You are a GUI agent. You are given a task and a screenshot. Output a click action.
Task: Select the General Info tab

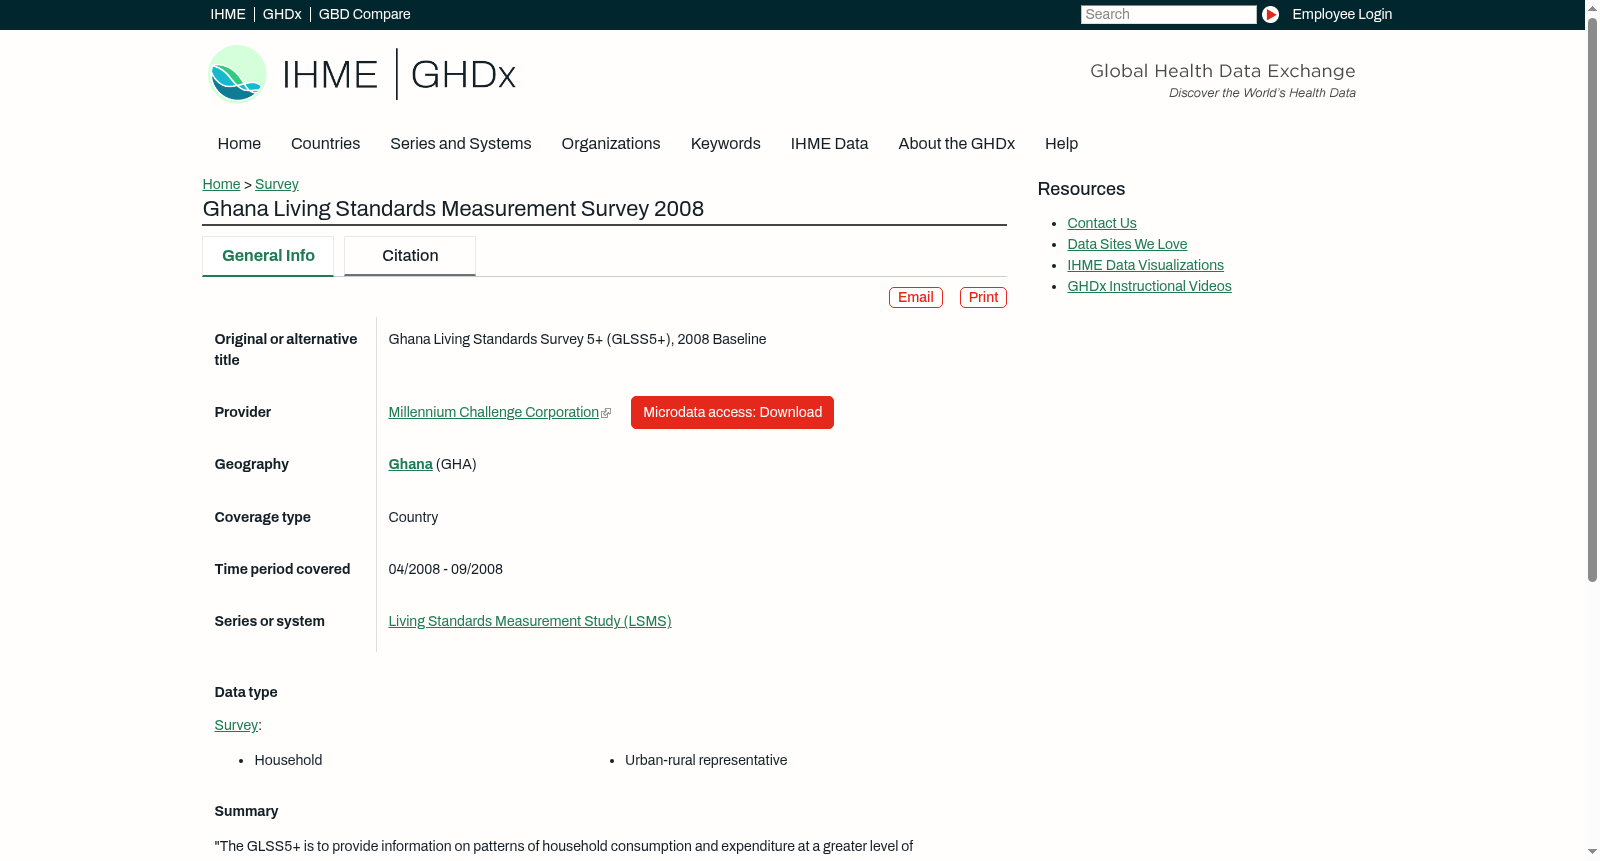[x=268, y=256]
